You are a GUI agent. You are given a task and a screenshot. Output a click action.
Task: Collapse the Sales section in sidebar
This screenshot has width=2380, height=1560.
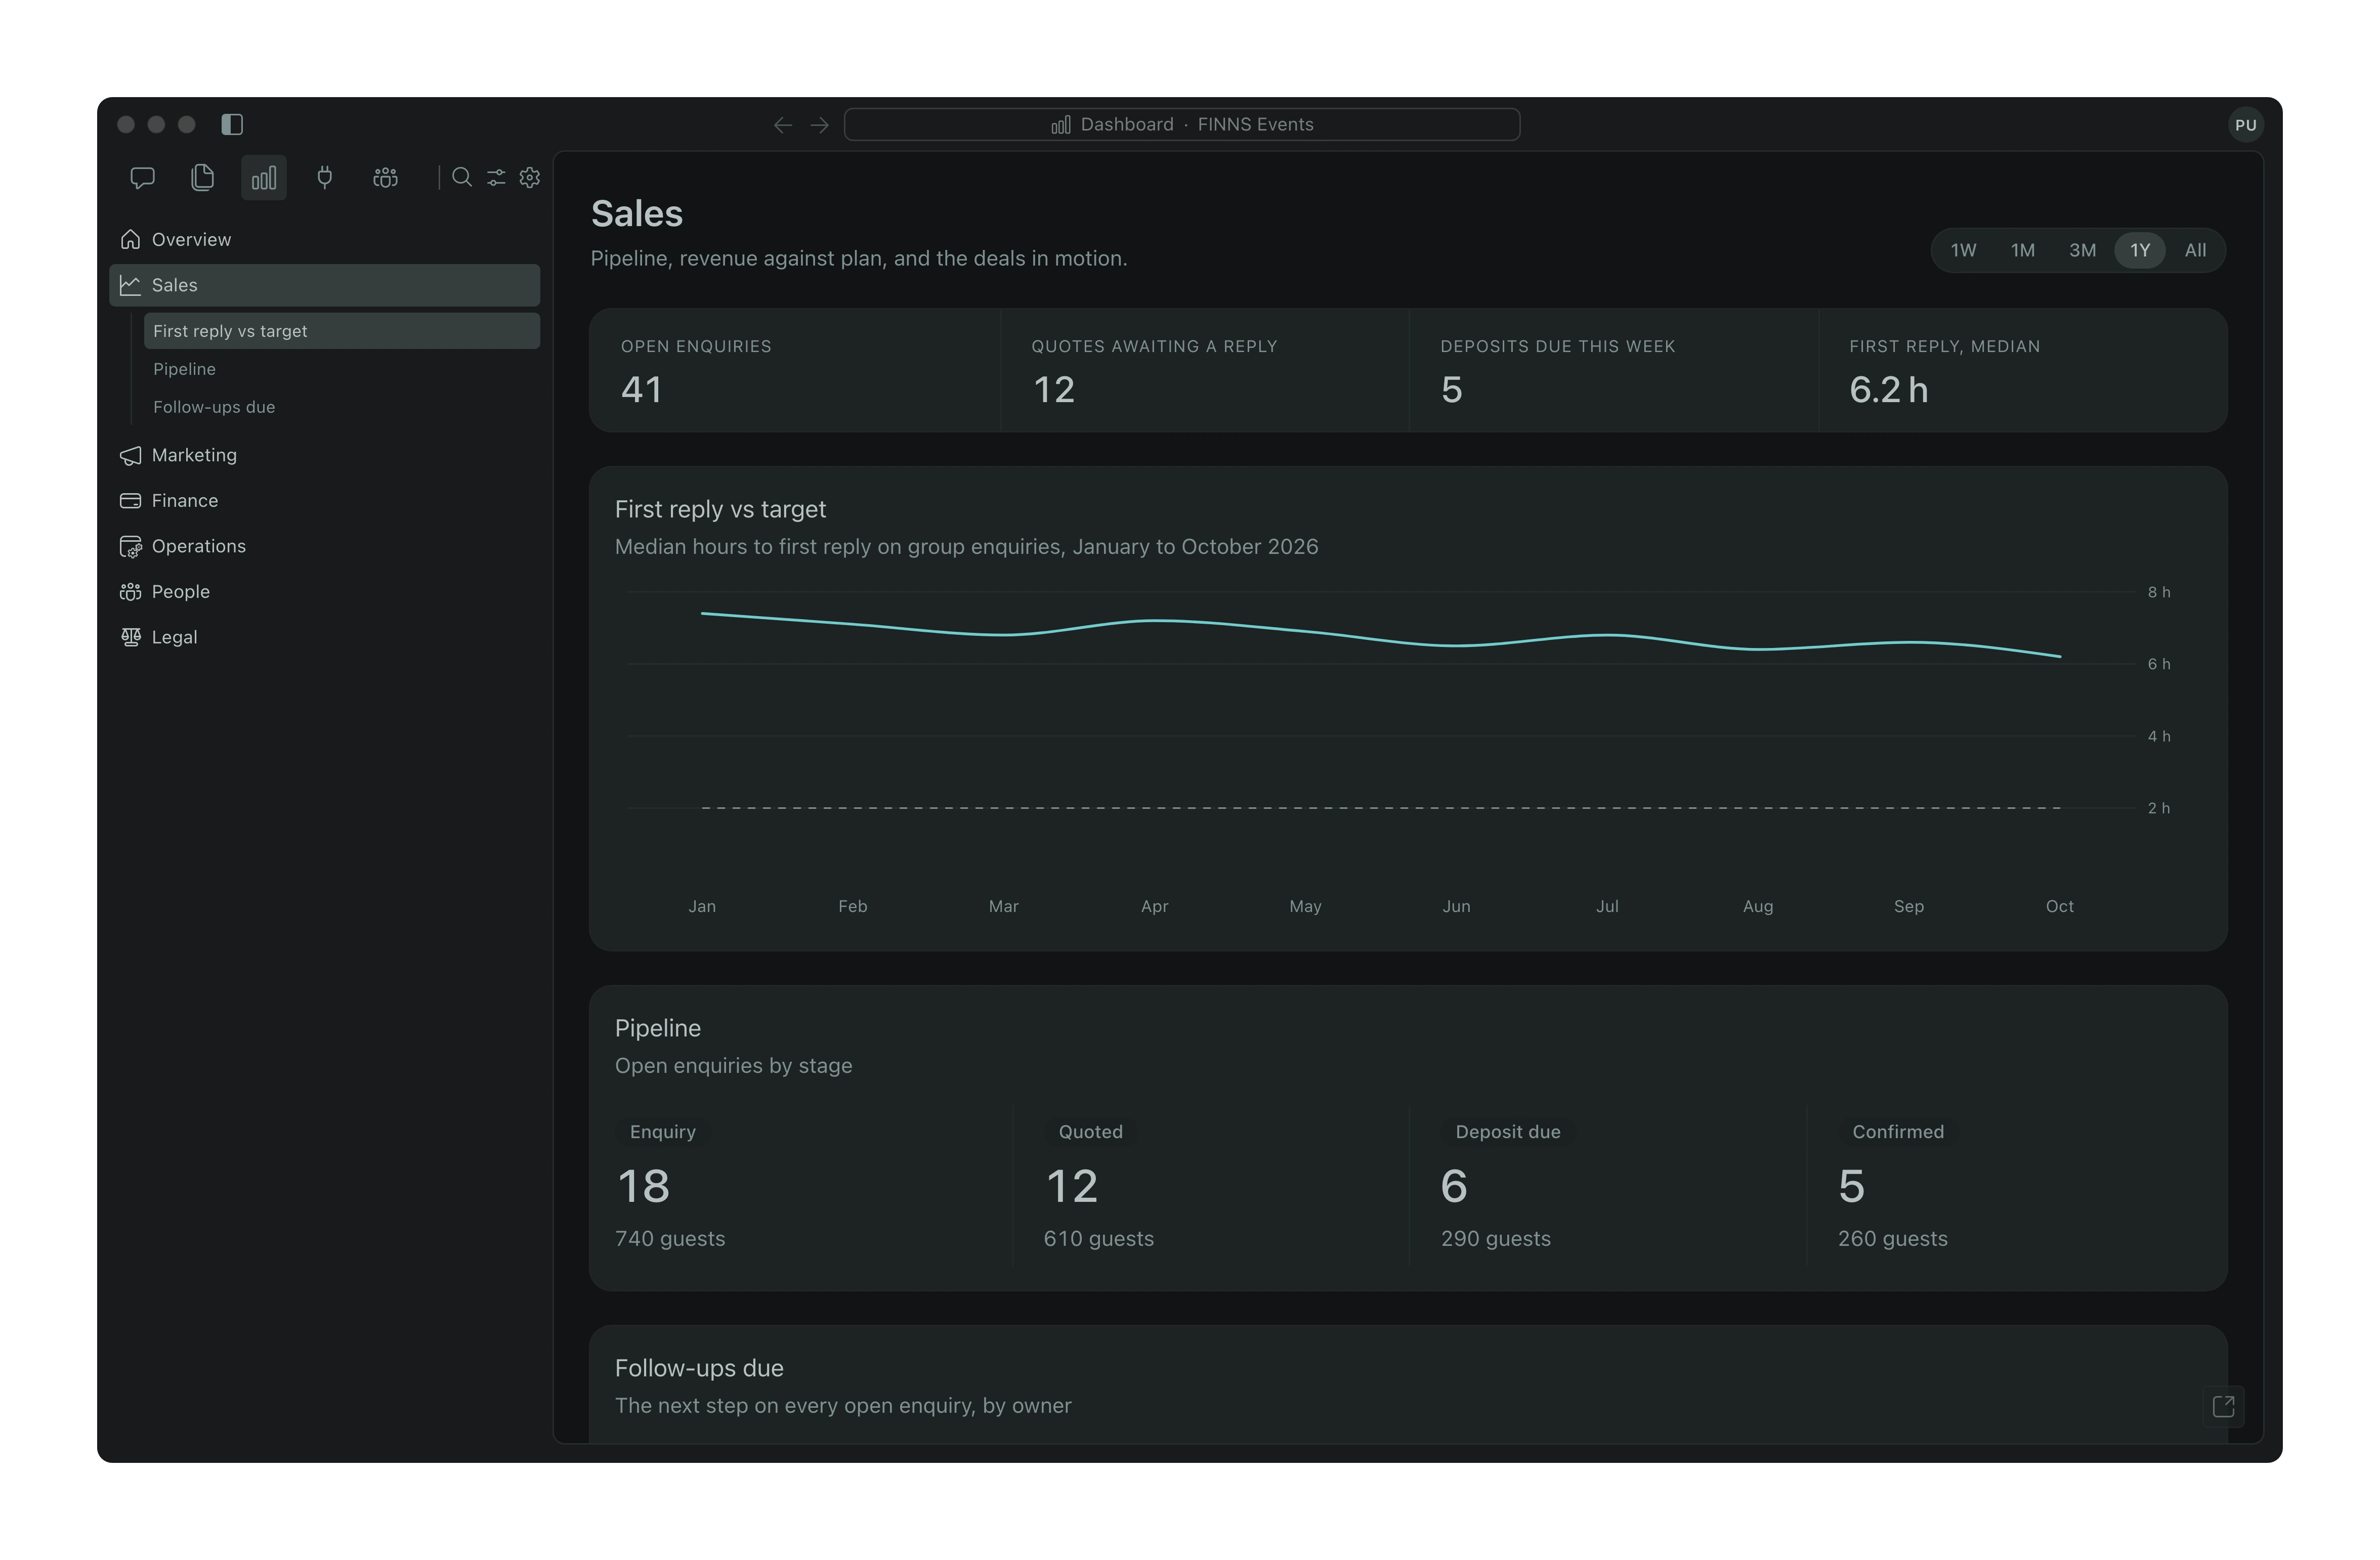[325, 285]
